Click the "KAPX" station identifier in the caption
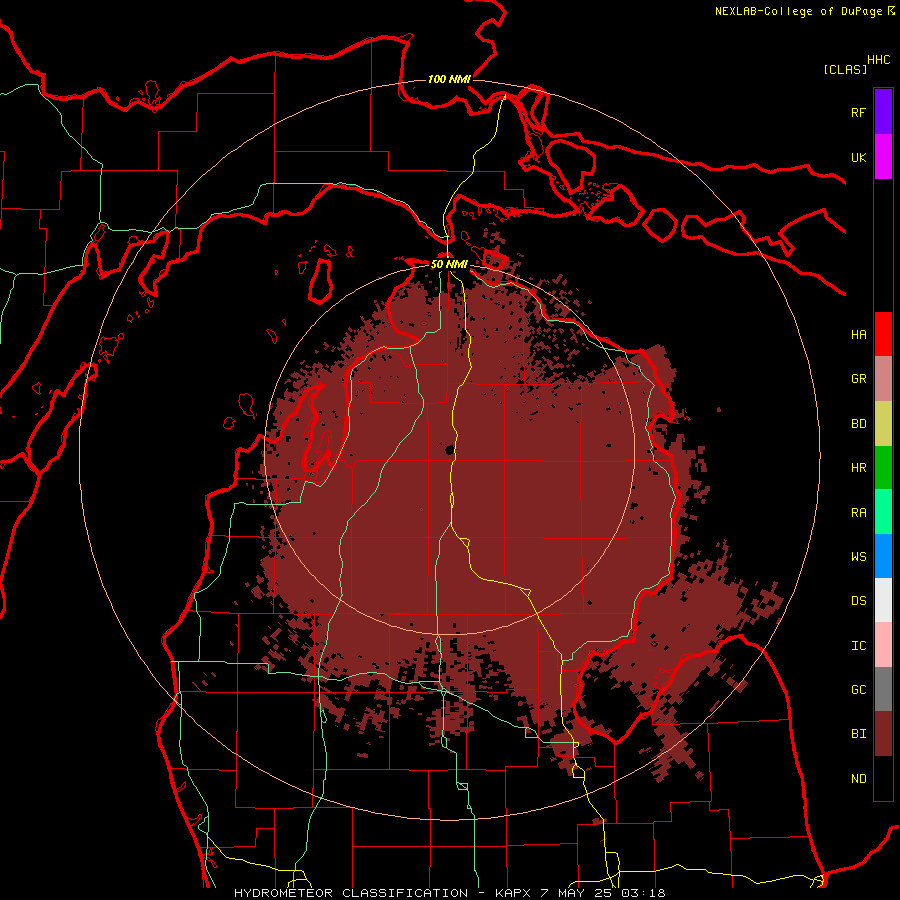 pos(513,893)
